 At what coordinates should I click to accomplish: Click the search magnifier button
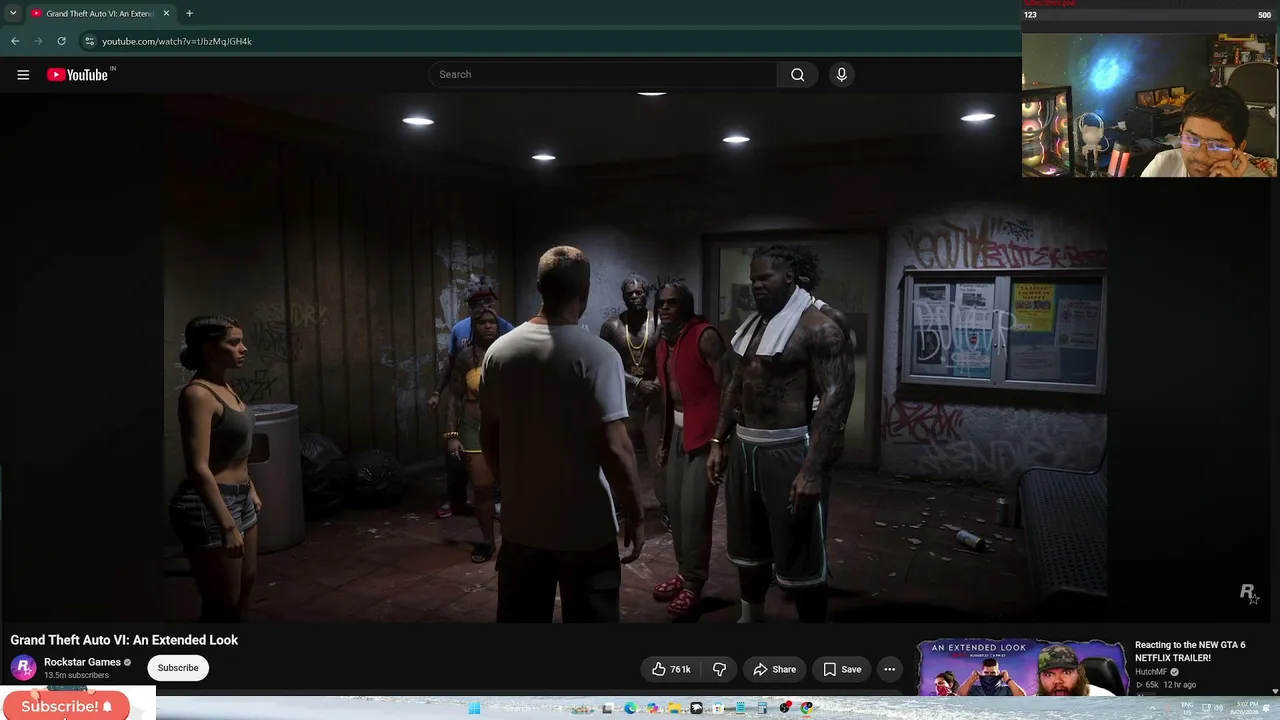click(797, 75)
